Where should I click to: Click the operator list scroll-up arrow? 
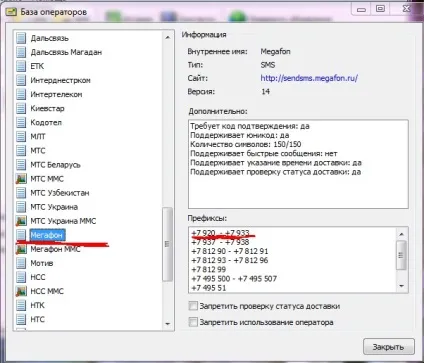(168, 38)
